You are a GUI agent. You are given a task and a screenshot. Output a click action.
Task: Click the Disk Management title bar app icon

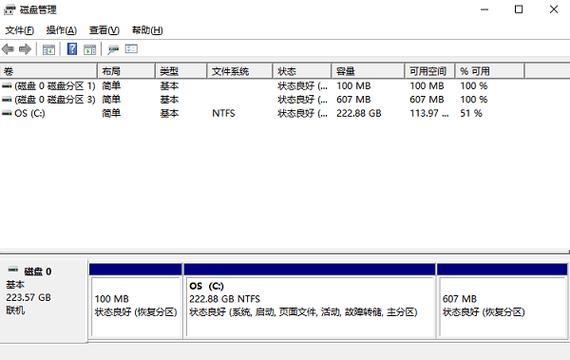[9, 10]
